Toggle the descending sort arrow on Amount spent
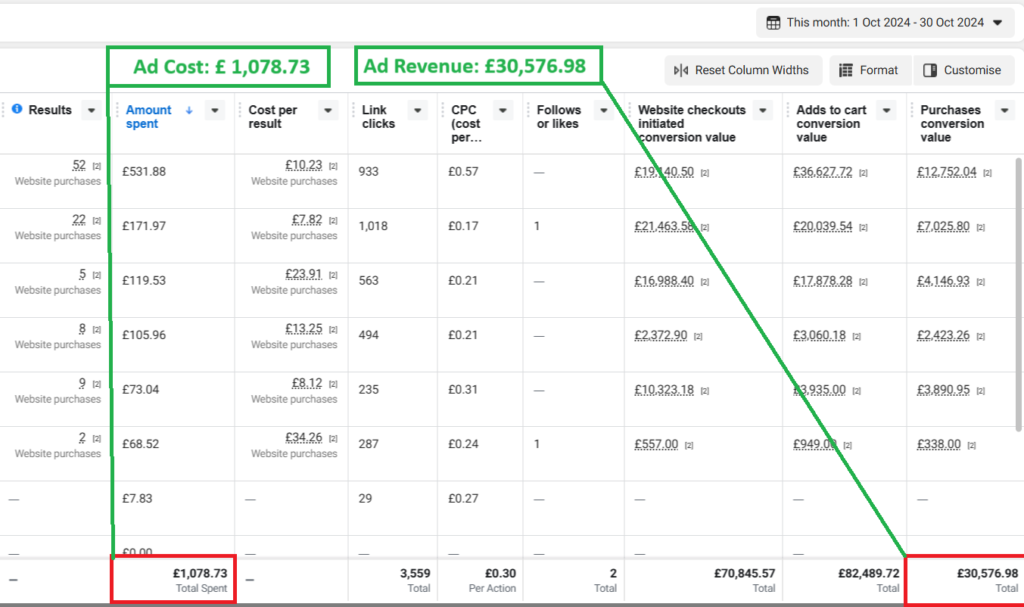 click(190, 110)
